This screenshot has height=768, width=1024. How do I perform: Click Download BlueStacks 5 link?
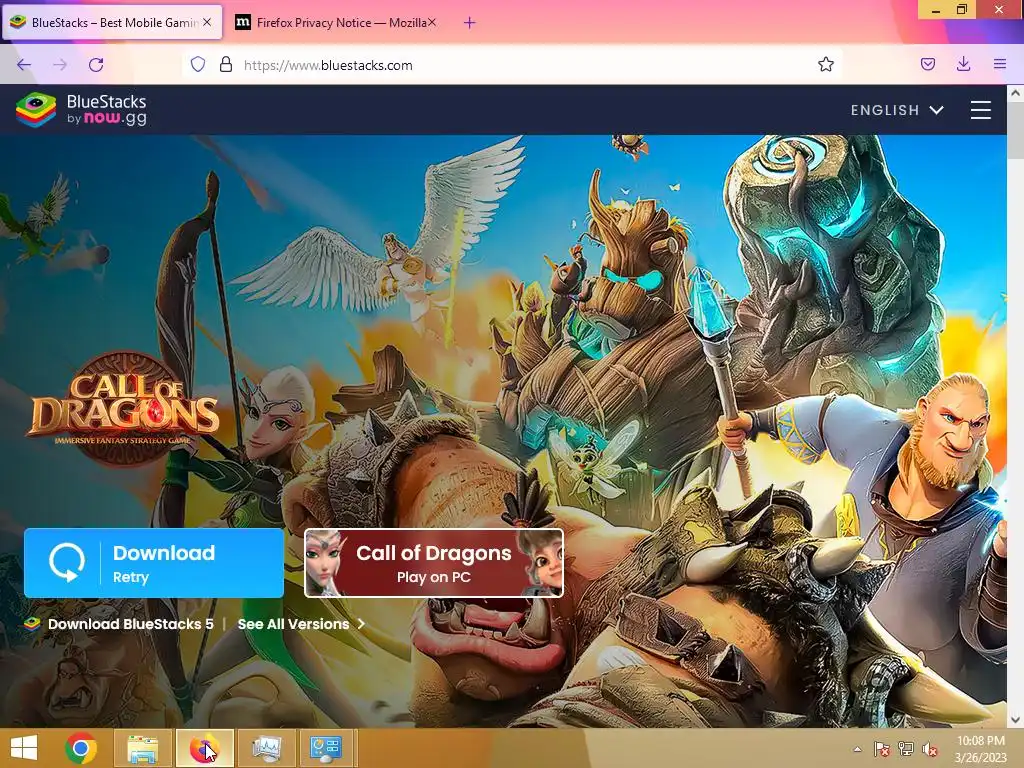[x=130, y=624]
